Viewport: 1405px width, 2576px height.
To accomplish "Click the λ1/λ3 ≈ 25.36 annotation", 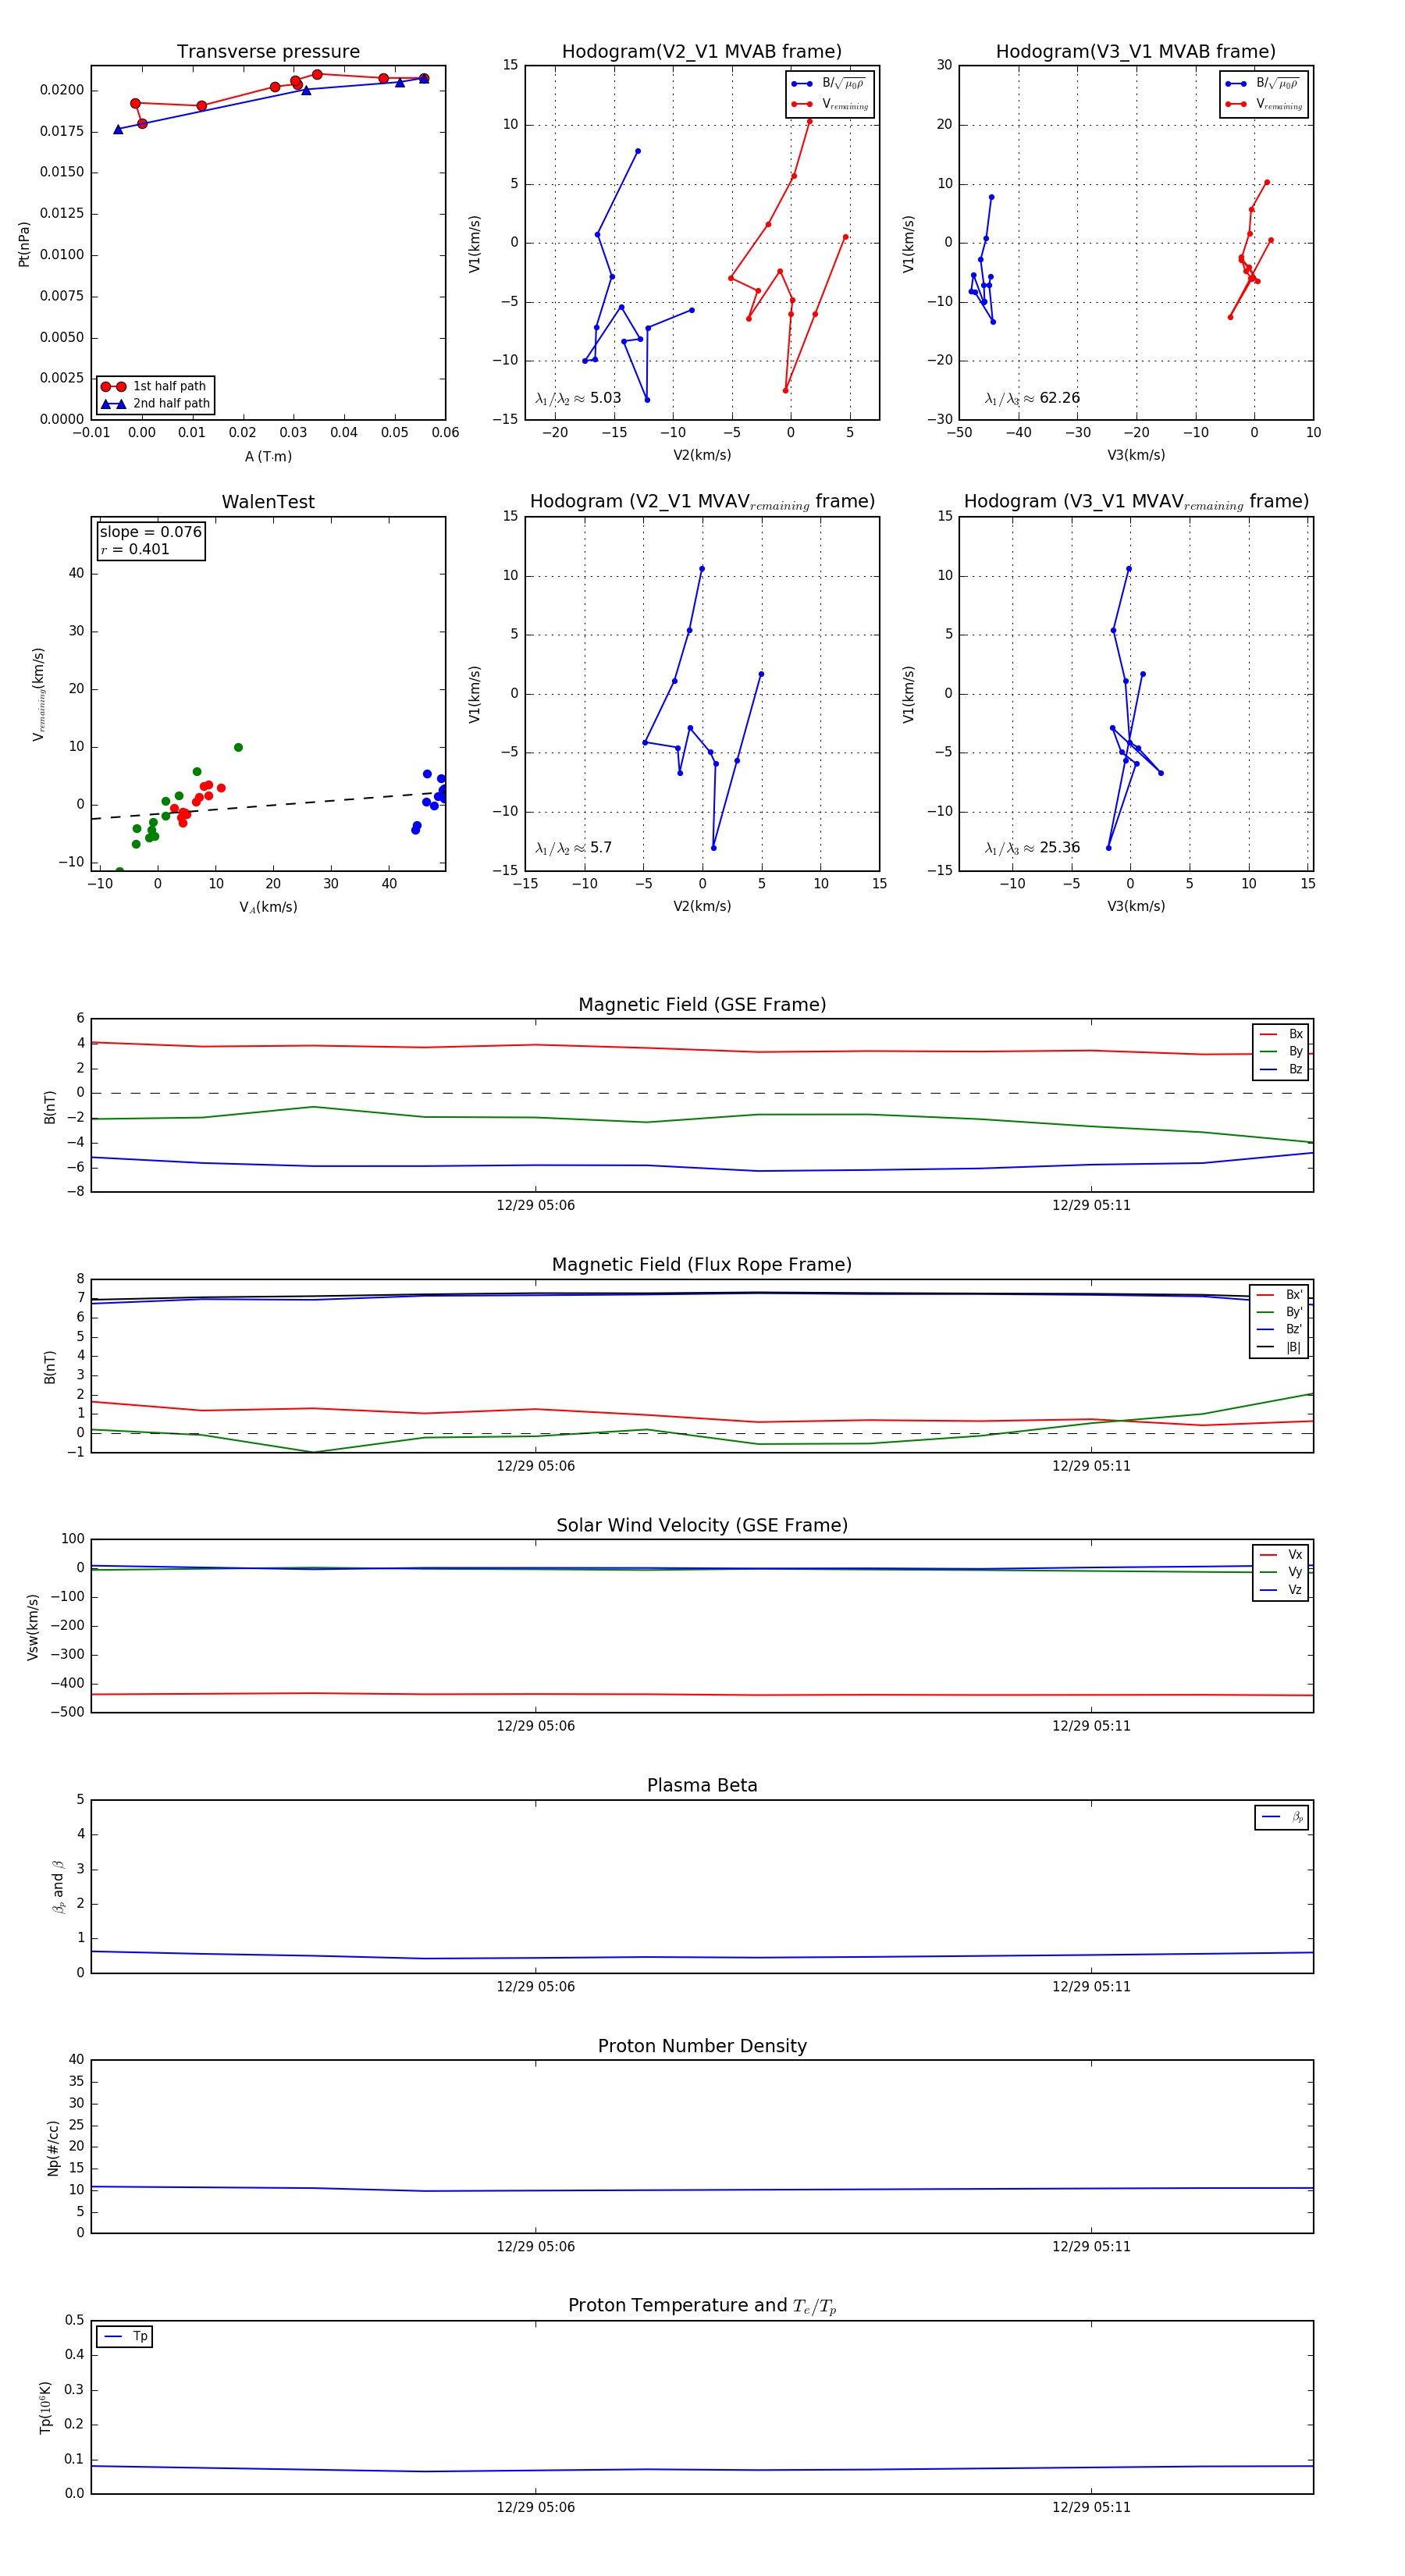I will (1032, 848).
